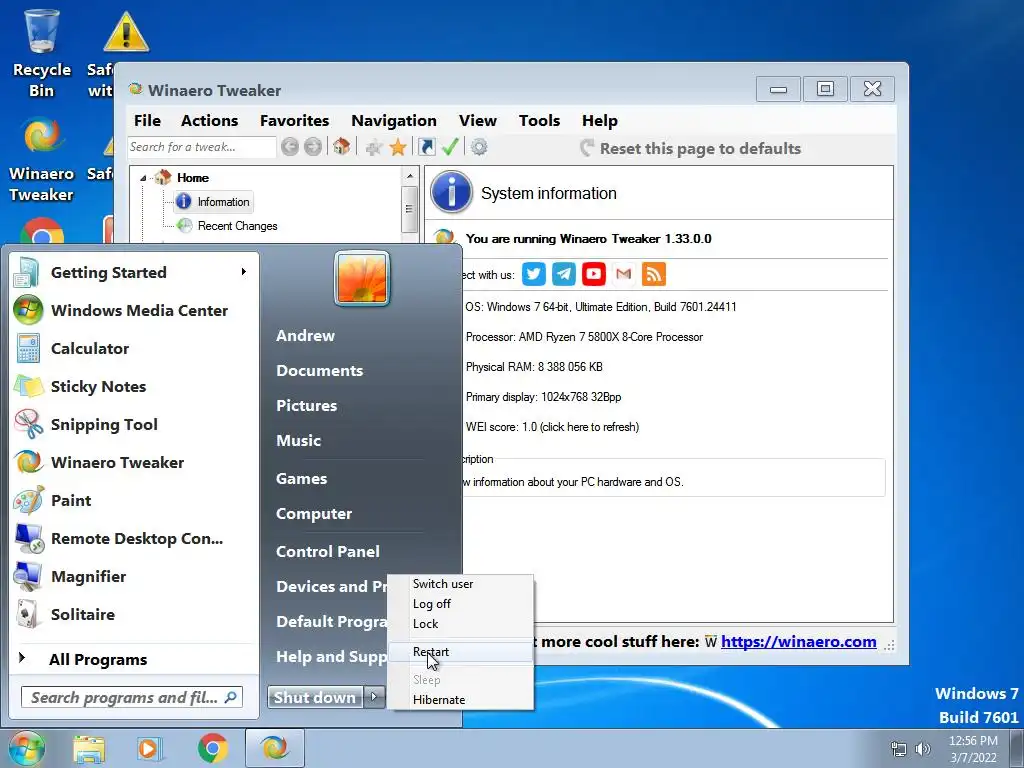Open the File menu
This screenshot has height=768, width=1024.
147,121
